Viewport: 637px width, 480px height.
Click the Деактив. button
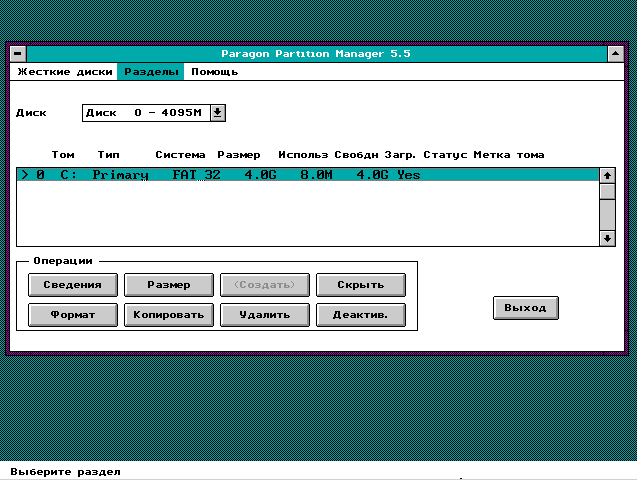pyautogui.click(x=361, y=315)
